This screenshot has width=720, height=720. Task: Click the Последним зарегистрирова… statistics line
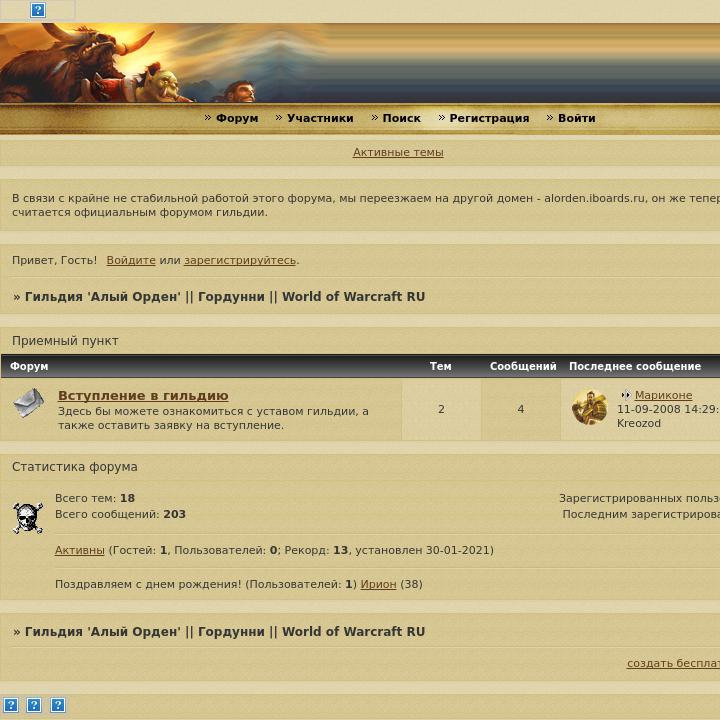641,514
